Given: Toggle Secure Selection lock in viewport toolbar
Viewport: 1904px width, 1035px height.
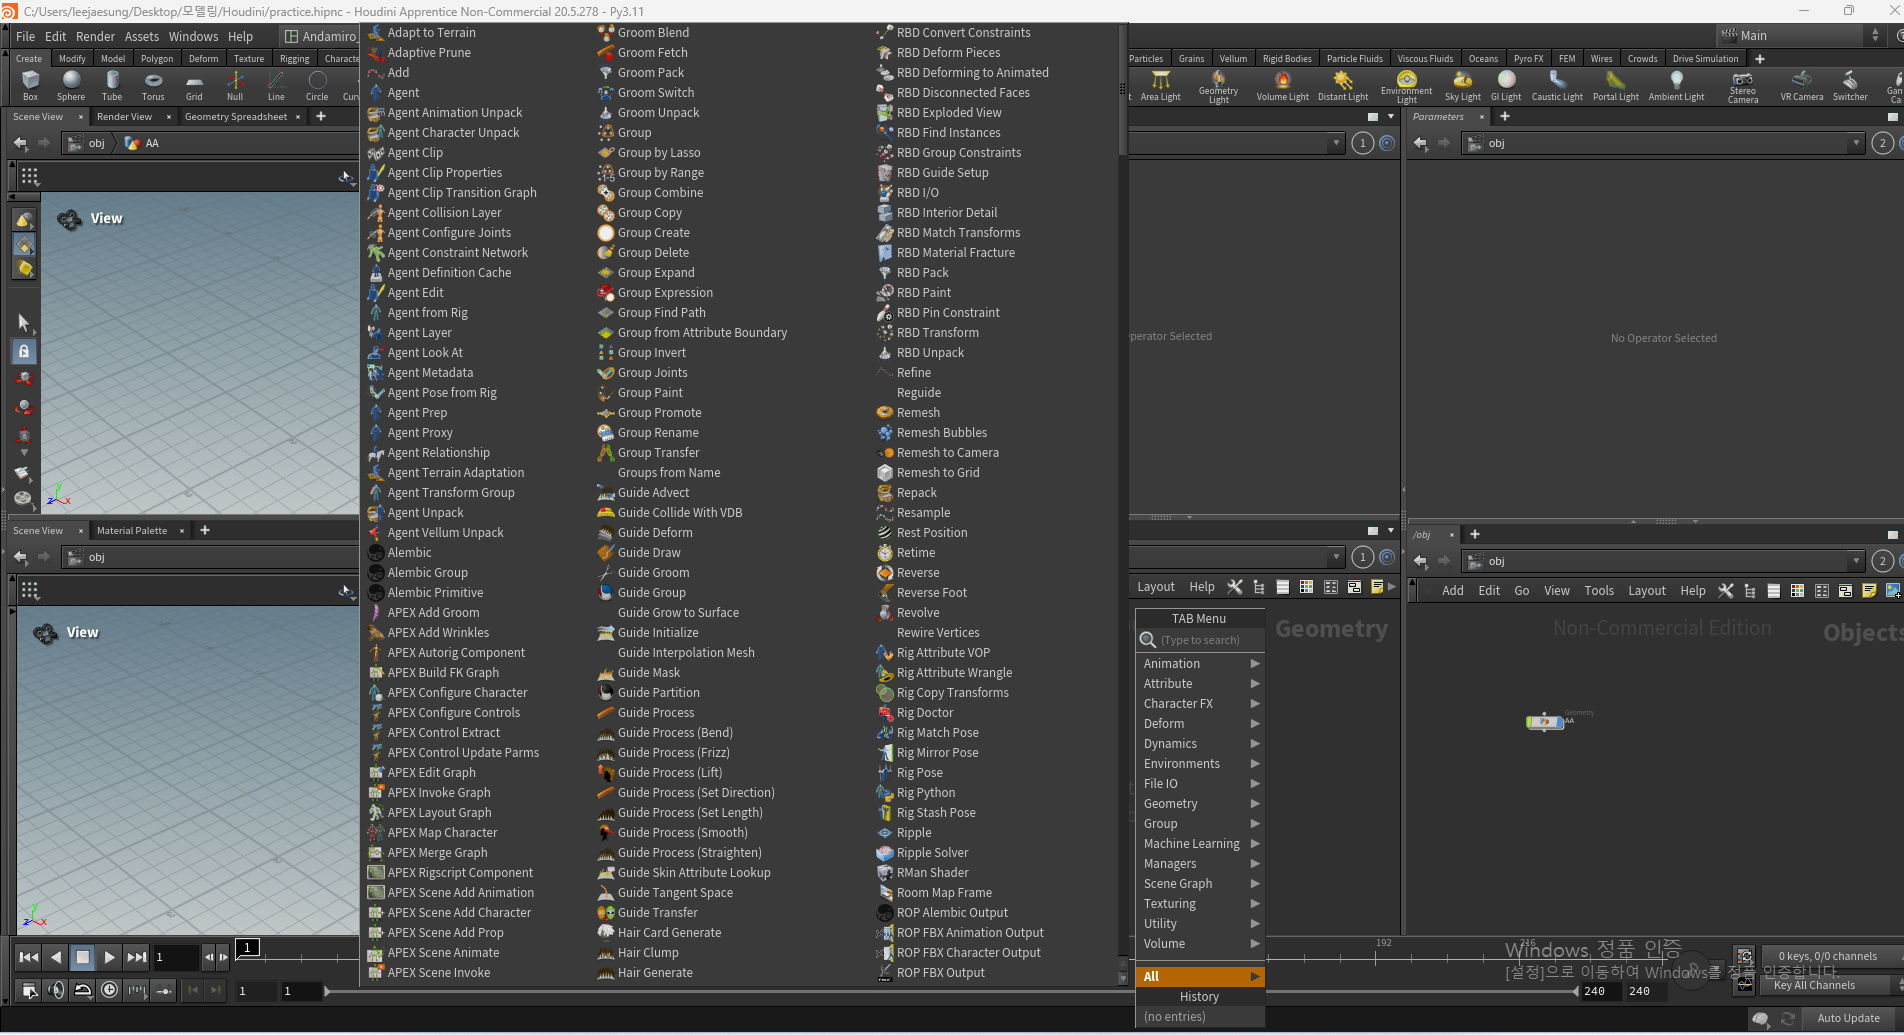Looking at the screenshot, I should tap(24, 351).
